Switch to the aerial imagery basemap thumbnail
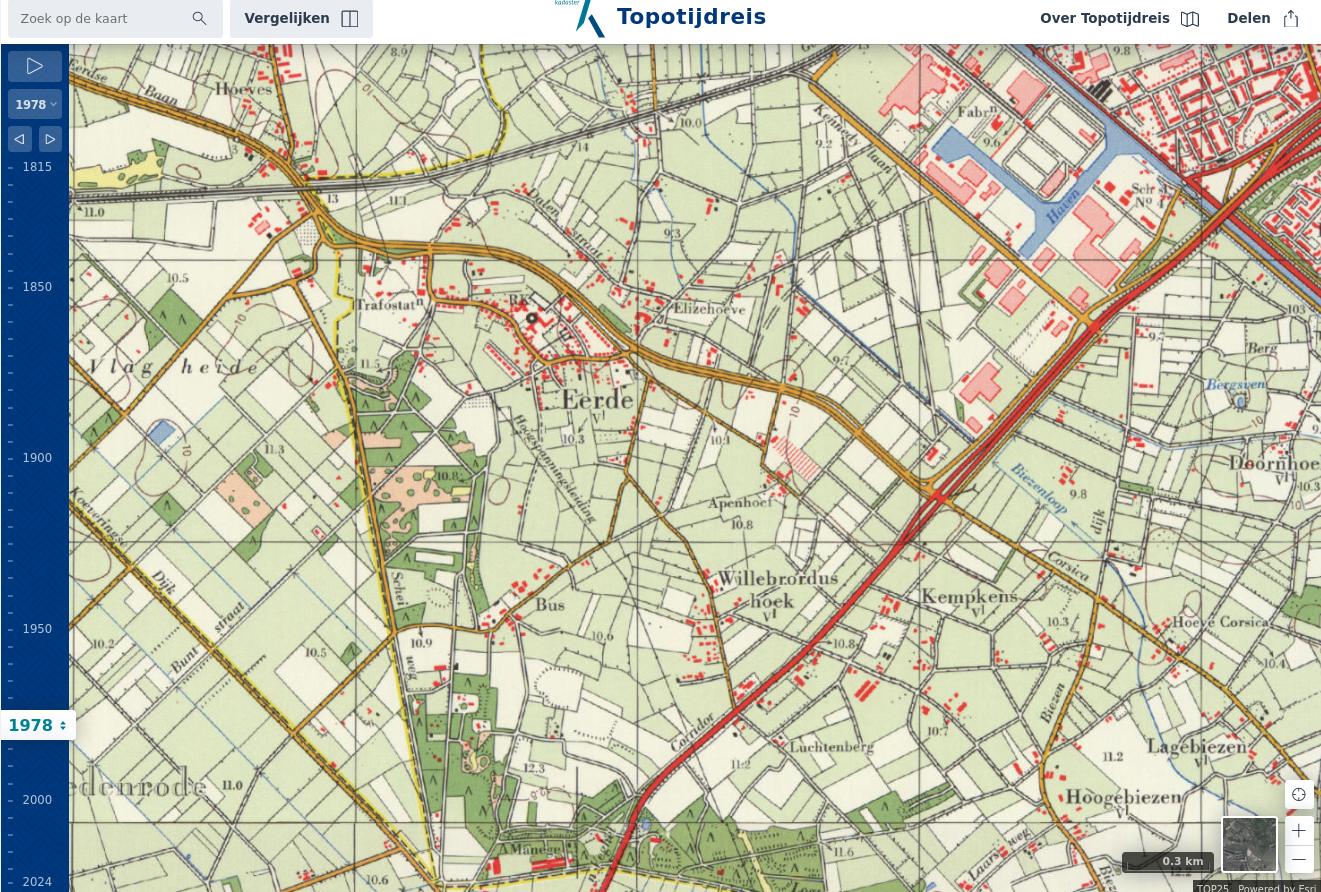 pos(1249,844)
